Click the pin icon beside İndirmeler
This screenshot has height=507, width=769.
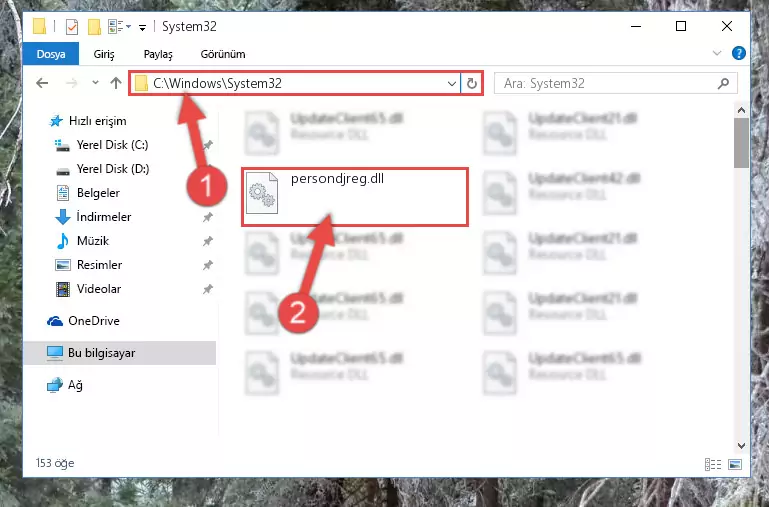(207, 217)
